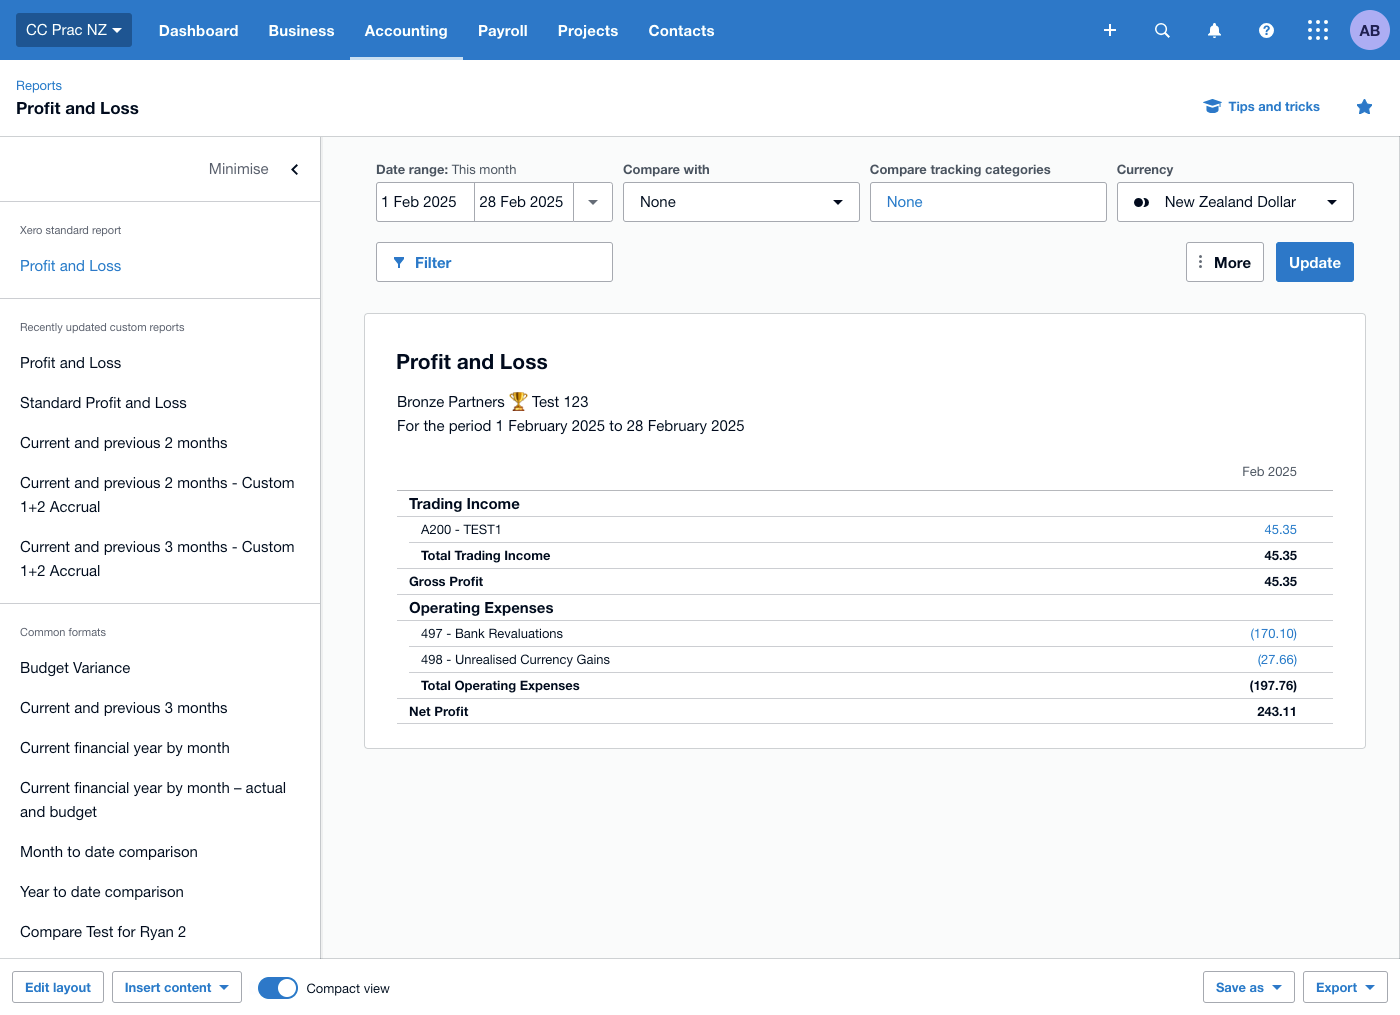Open the CC Prac NZ organisation dropdown
Screen dimensions: 1400x1015
point(74,30)
